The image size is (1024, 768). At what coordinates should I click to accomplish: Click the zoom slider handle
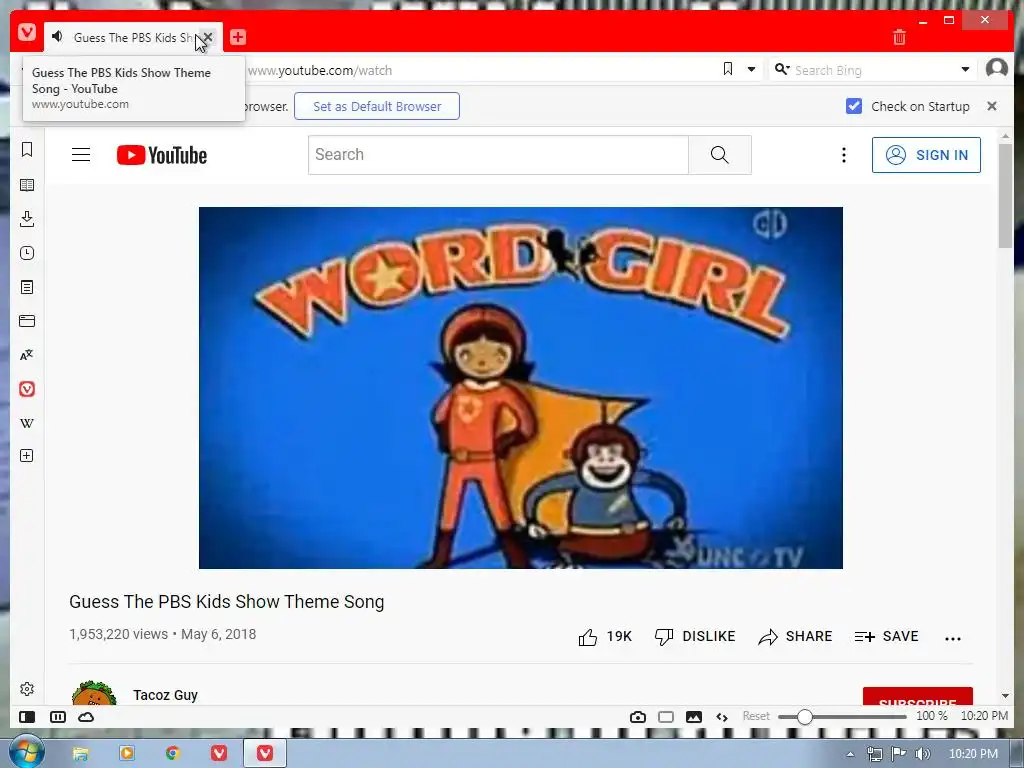(805, 717)
